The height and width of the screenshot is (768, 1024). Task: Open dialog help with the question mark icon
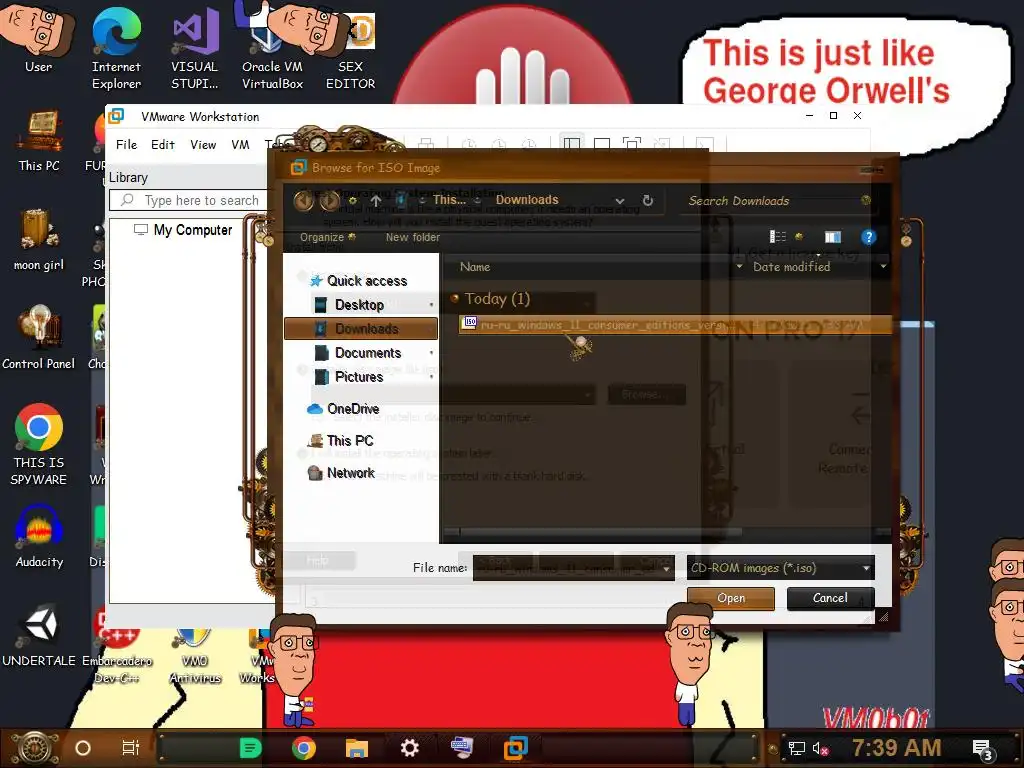pyautogui.click(x=869, y=237)
